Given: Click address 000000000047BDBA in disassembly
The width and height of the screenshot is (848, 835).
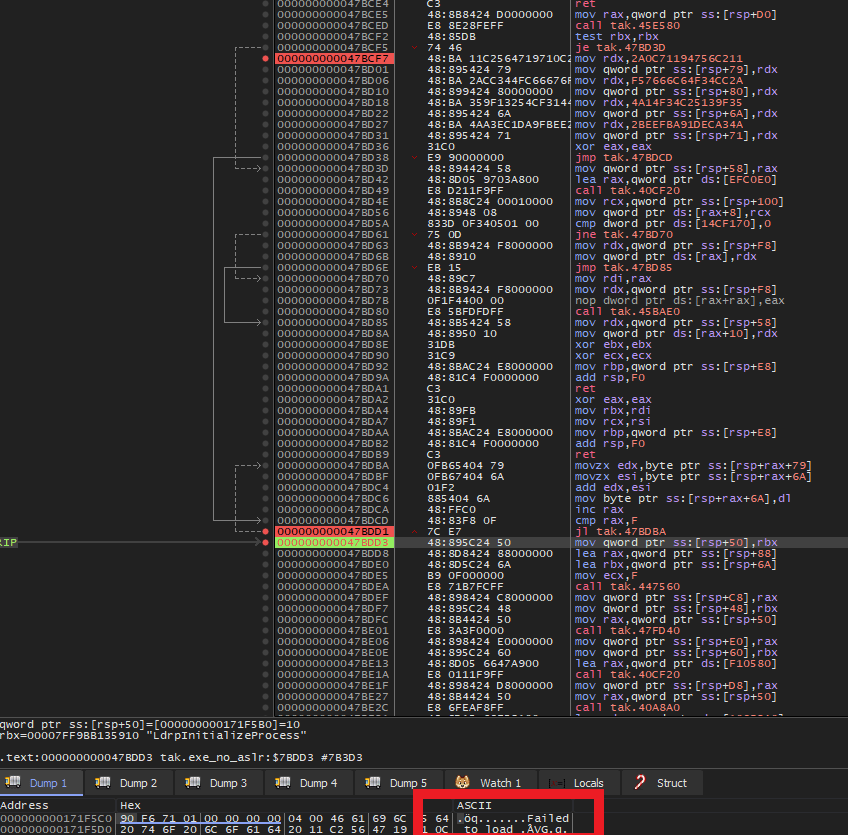Looking at the screenshot, I should [333, 466].
